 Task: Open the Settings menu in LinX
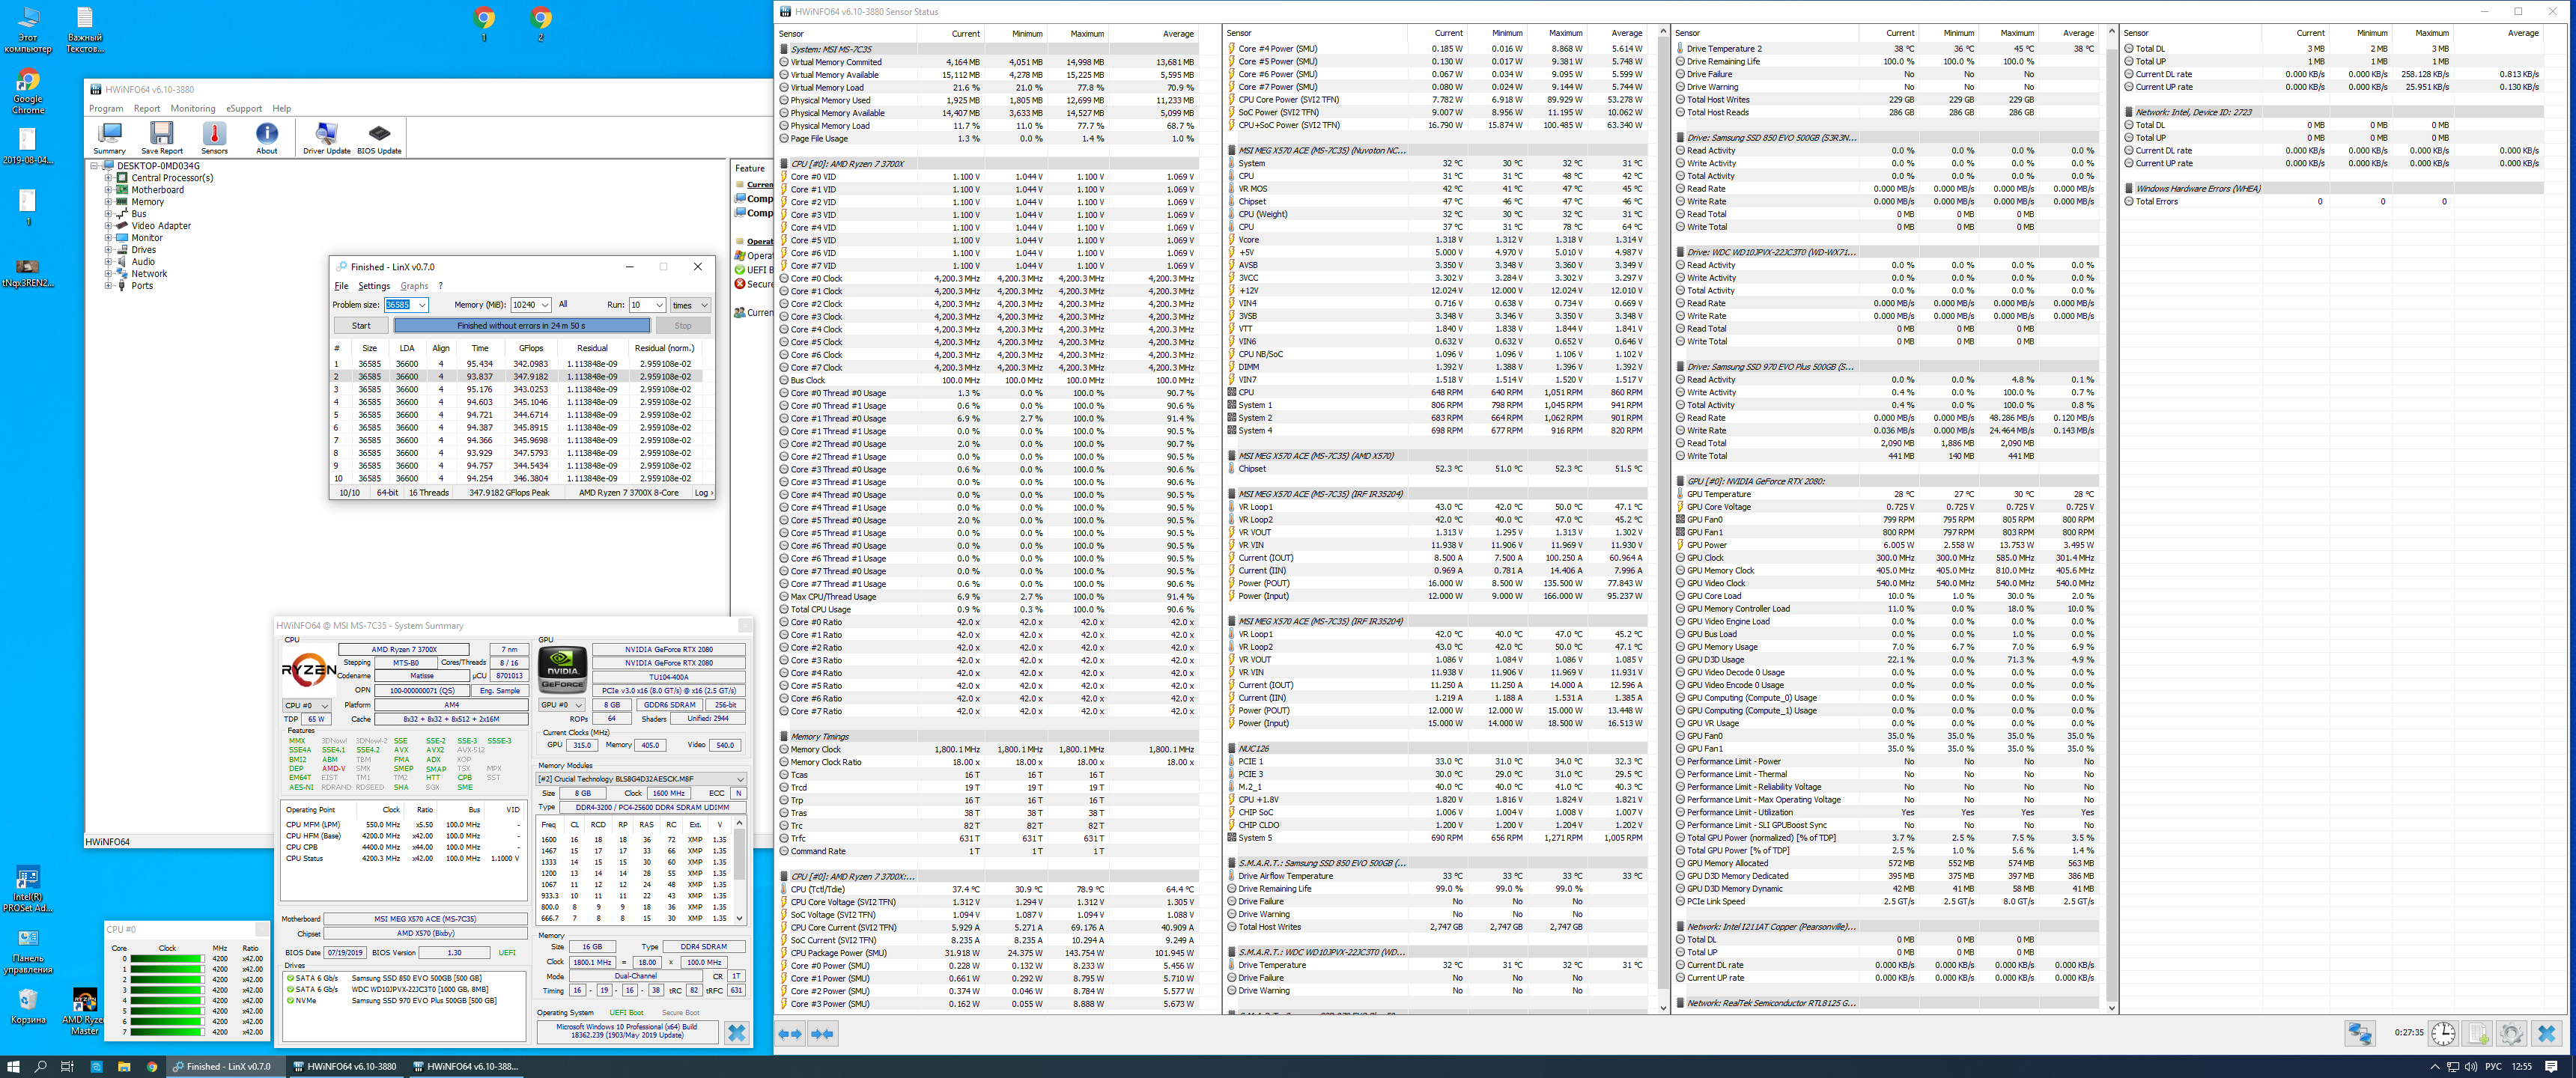pyautogui.click(x=374, y=286)
